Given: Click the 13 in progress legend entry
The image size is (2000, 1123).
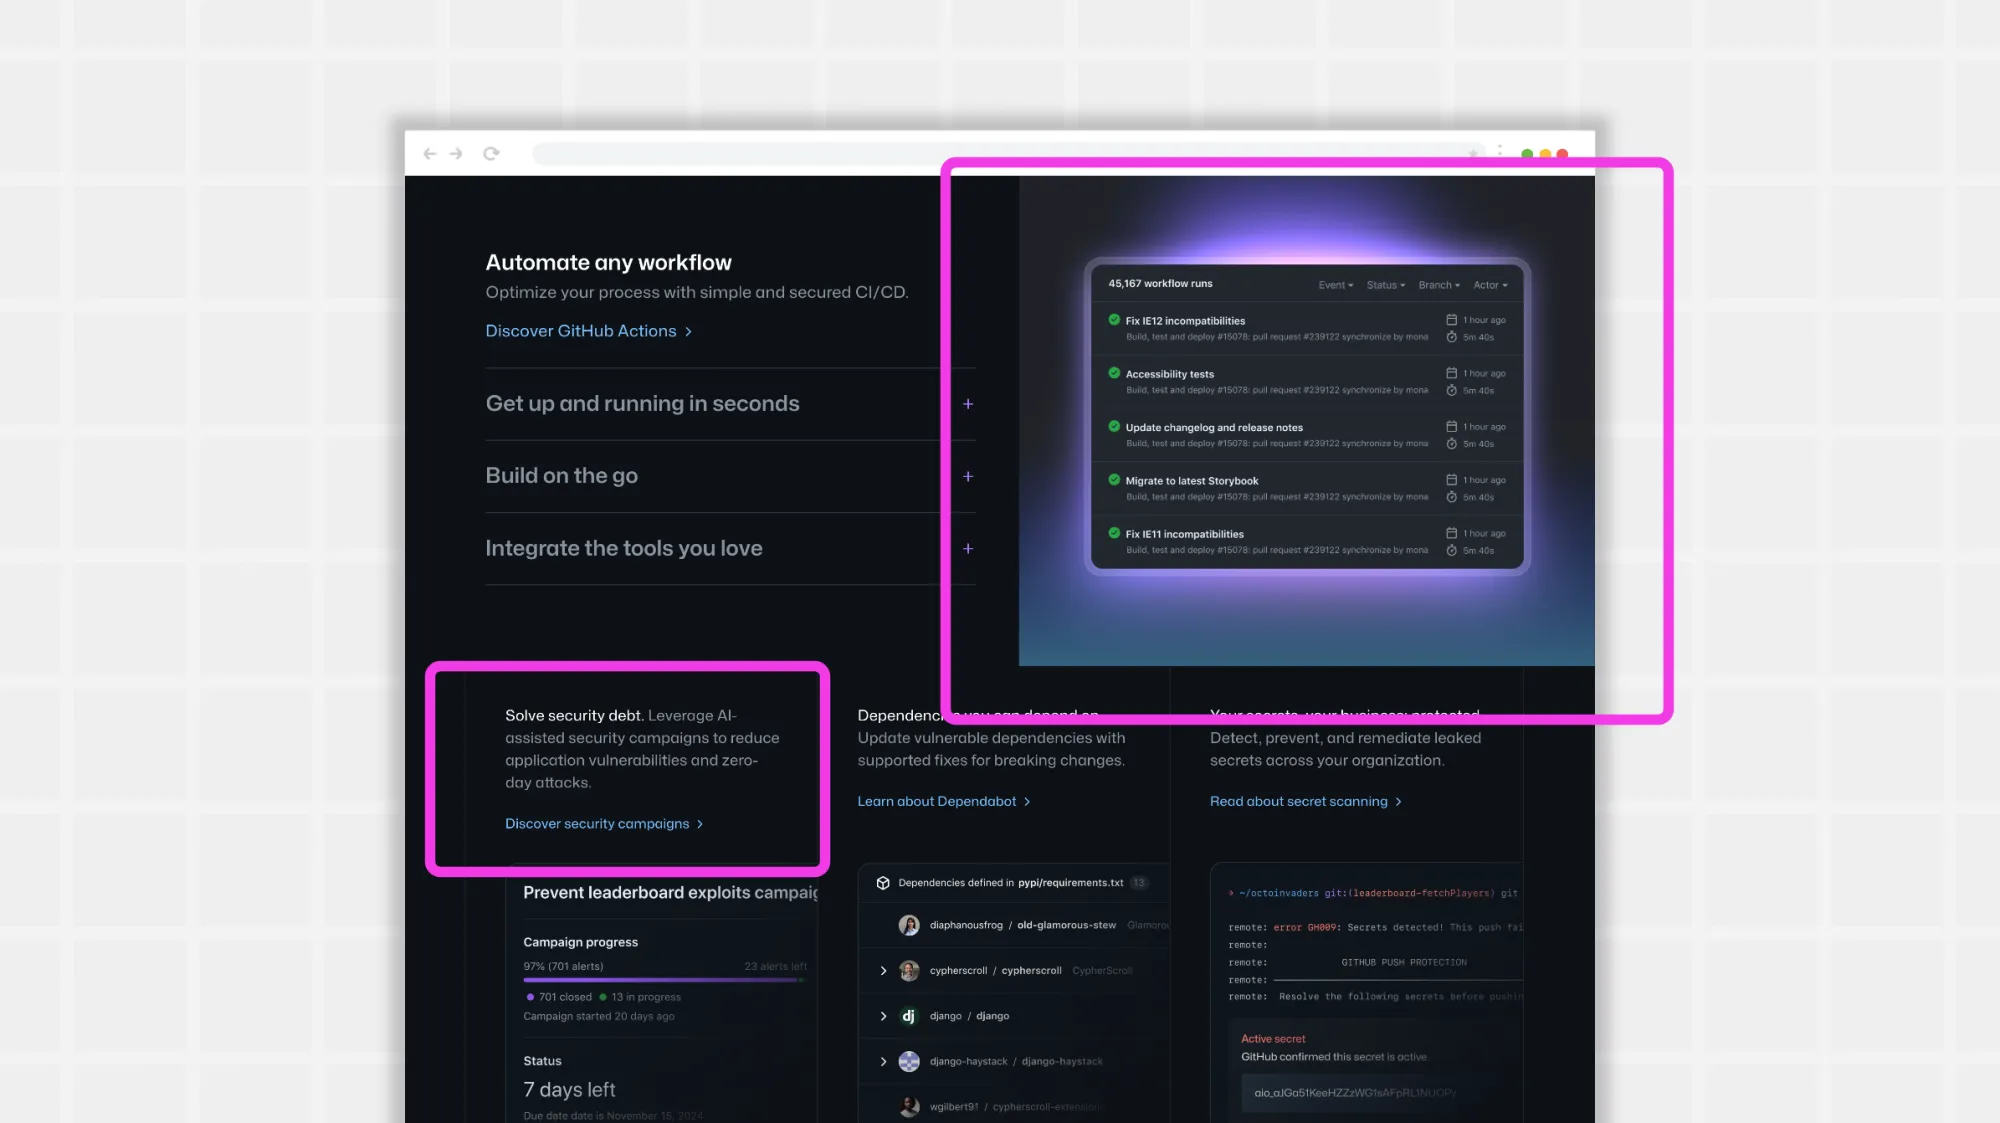Looking at the screenshot, I should pos(639,997).
